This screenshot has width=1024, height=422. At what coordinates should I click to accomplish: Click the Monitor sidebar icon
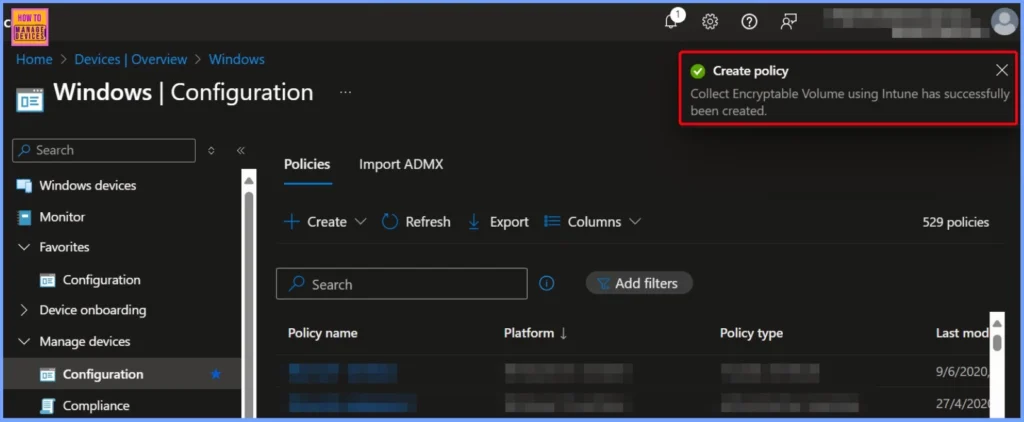[24, 217]
